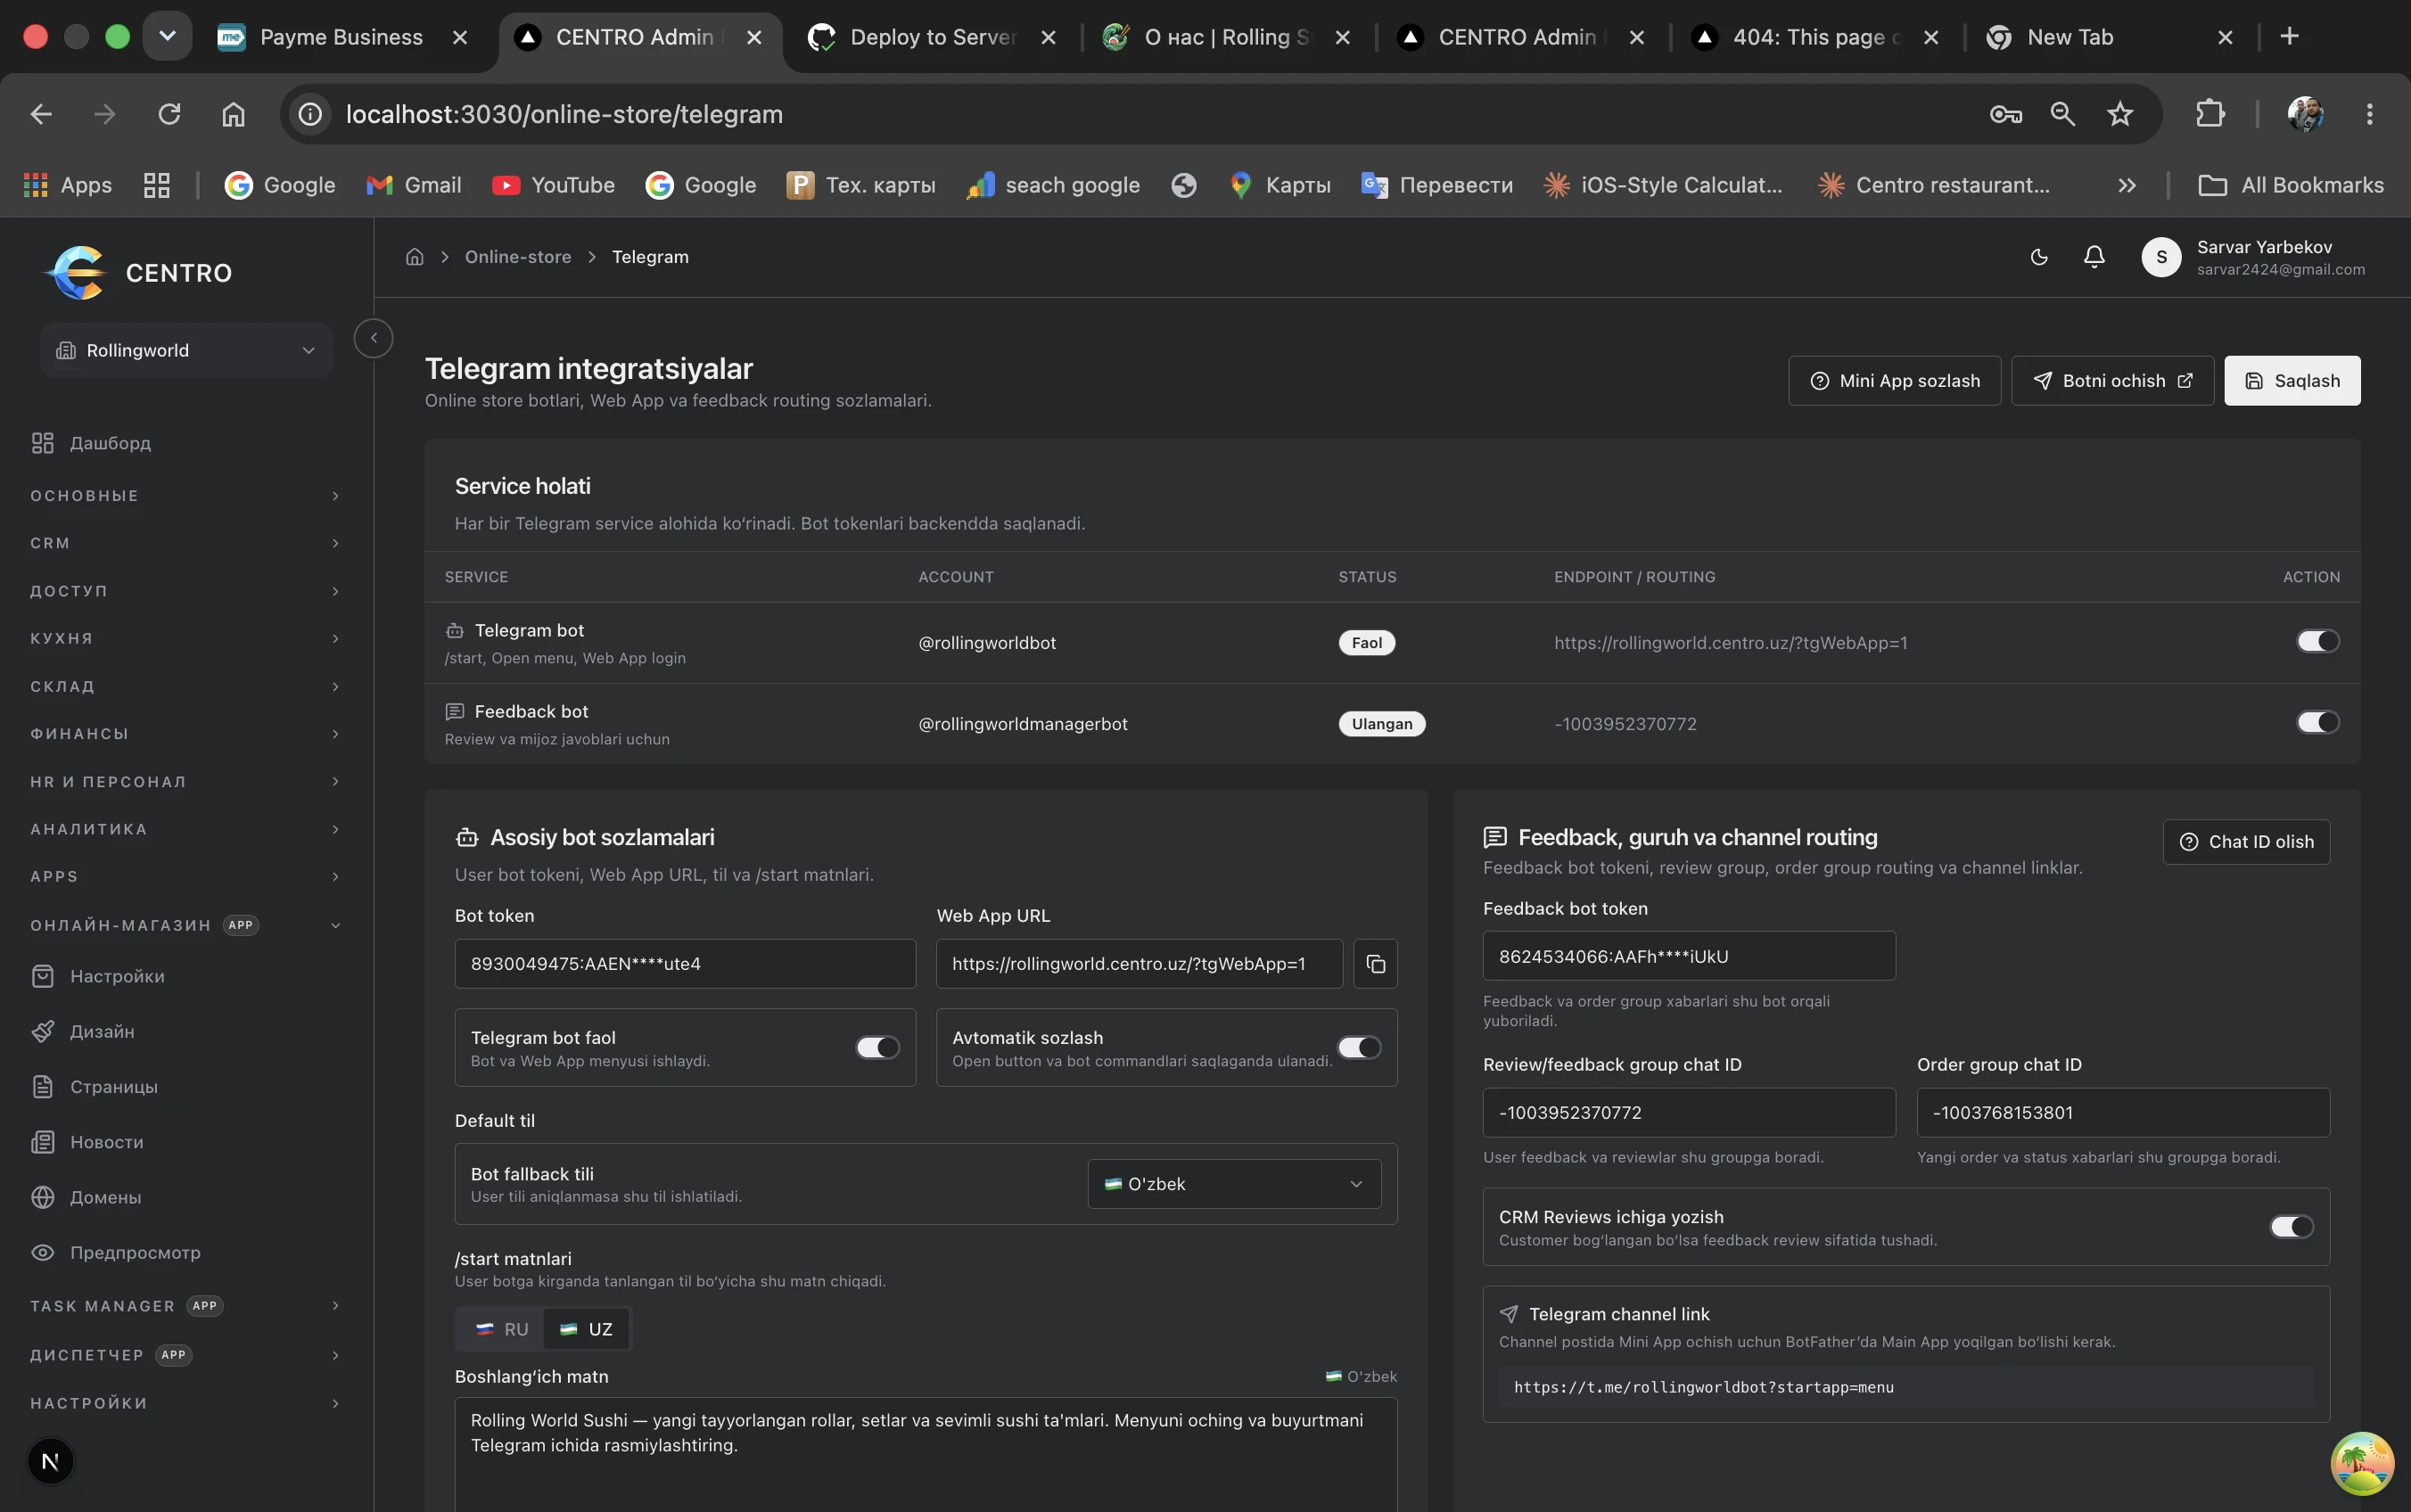Image resolution: width=2411 pixels, height=1512 pixels.
Task: Open Chrome profile picture
Action: (2305, 114)
